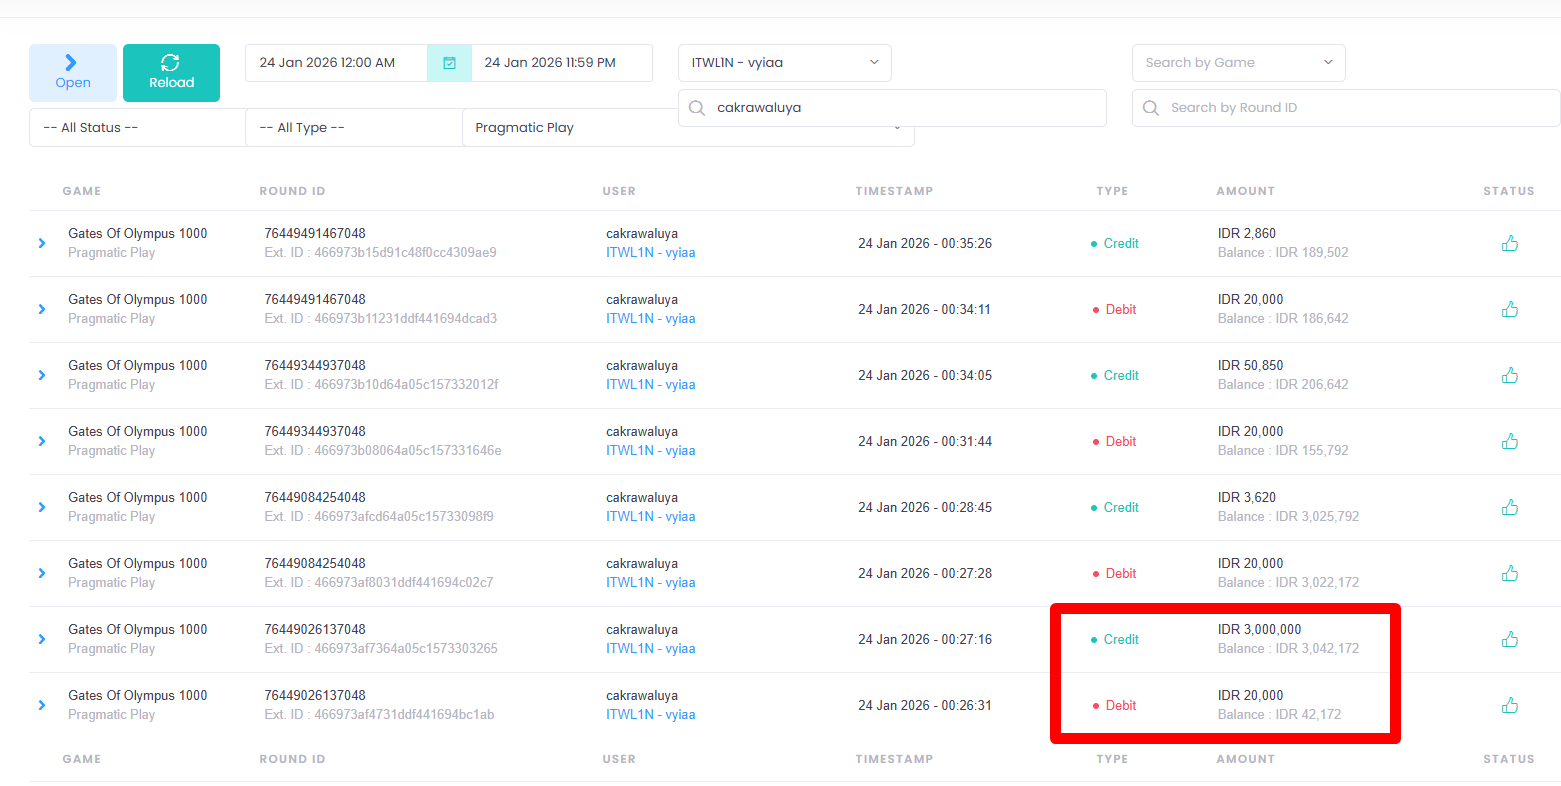Viewport: 1561px width, 786px height.
Task: Click Ext. ID 466973b15d91c48f0cc4309ae9
Action: click(x=381, y=253)
